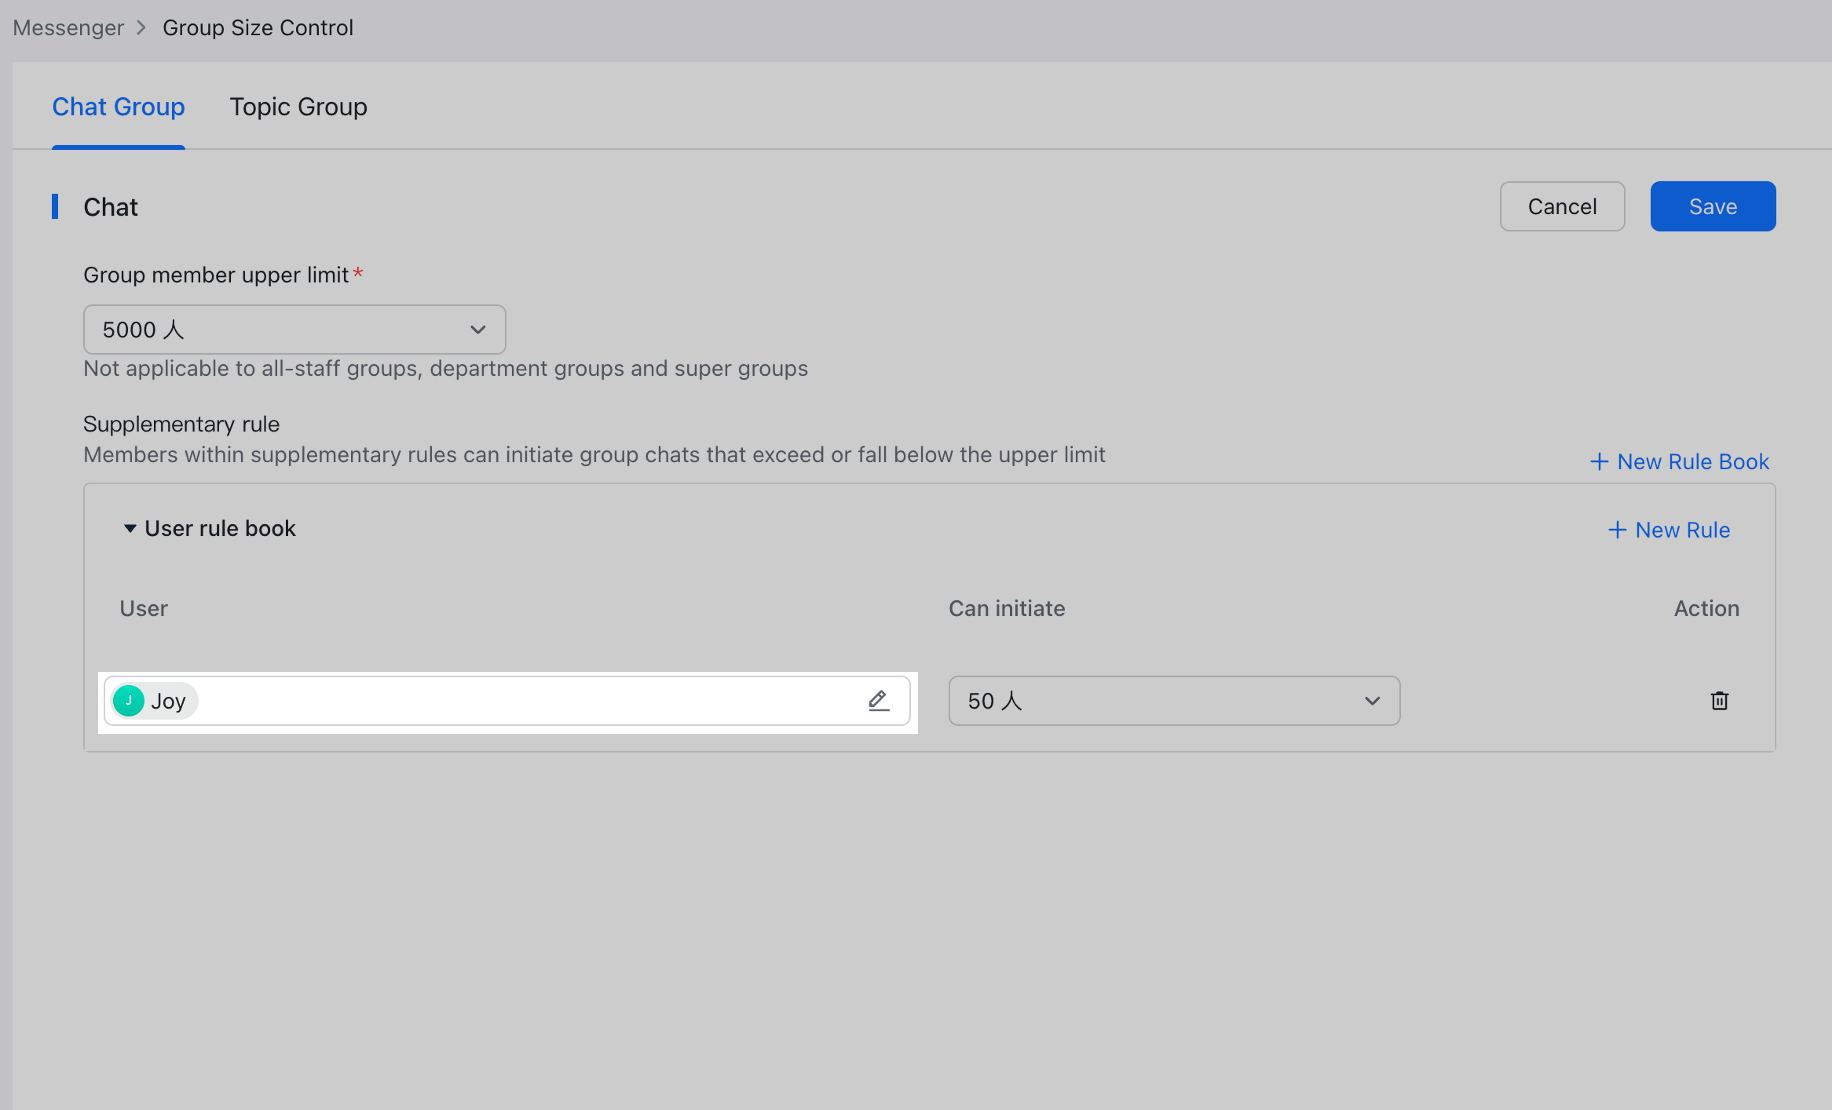
Task: Save the group size settings
Action: [1712, 206]
